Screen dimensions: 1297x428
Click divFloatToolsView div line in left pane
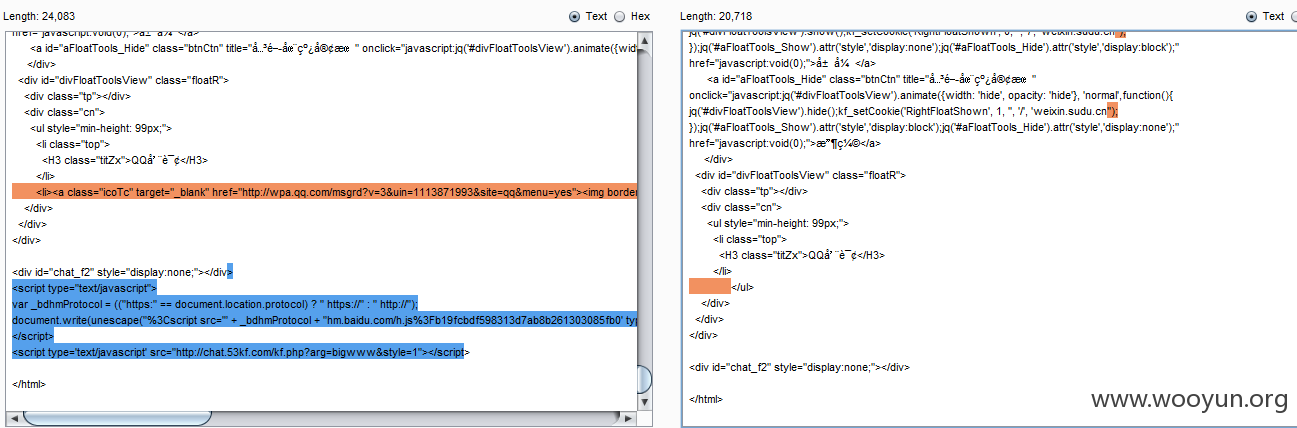coord(123,79)
